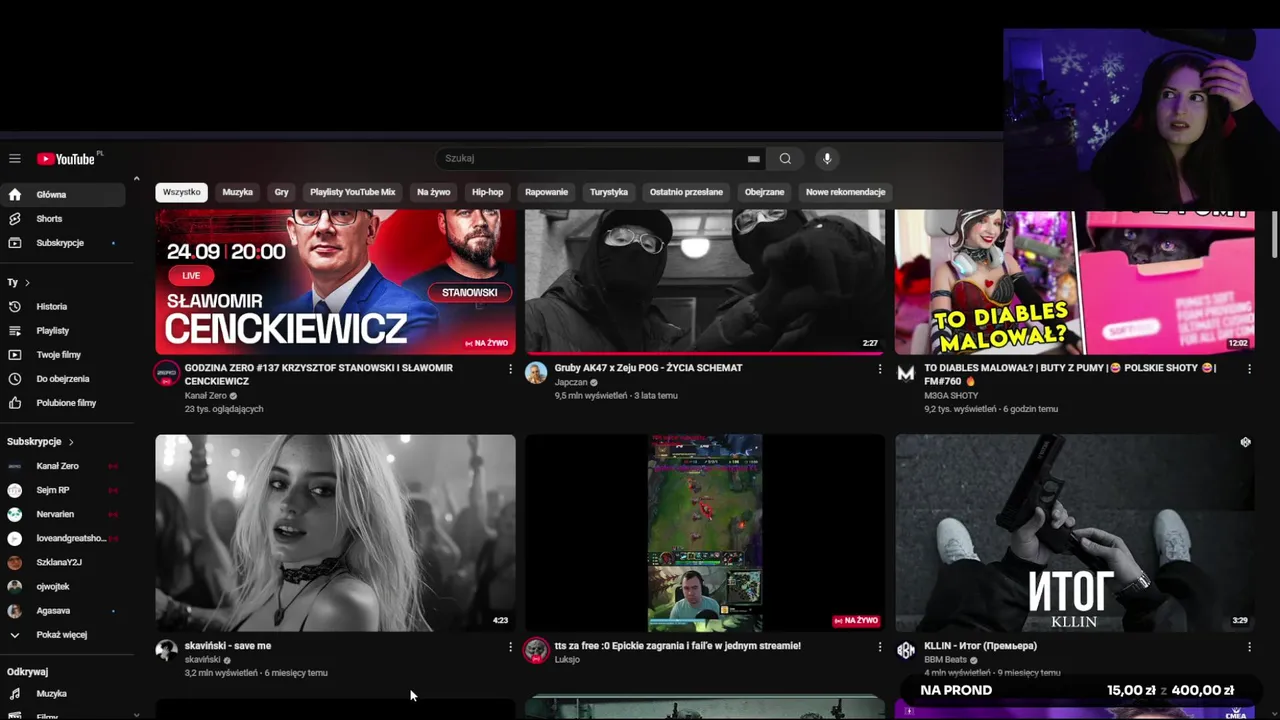Open options menu for Gruby AK47 video
Image resolution: width=1280 pixels, height=720 pixels.
(x=880, y=369)
